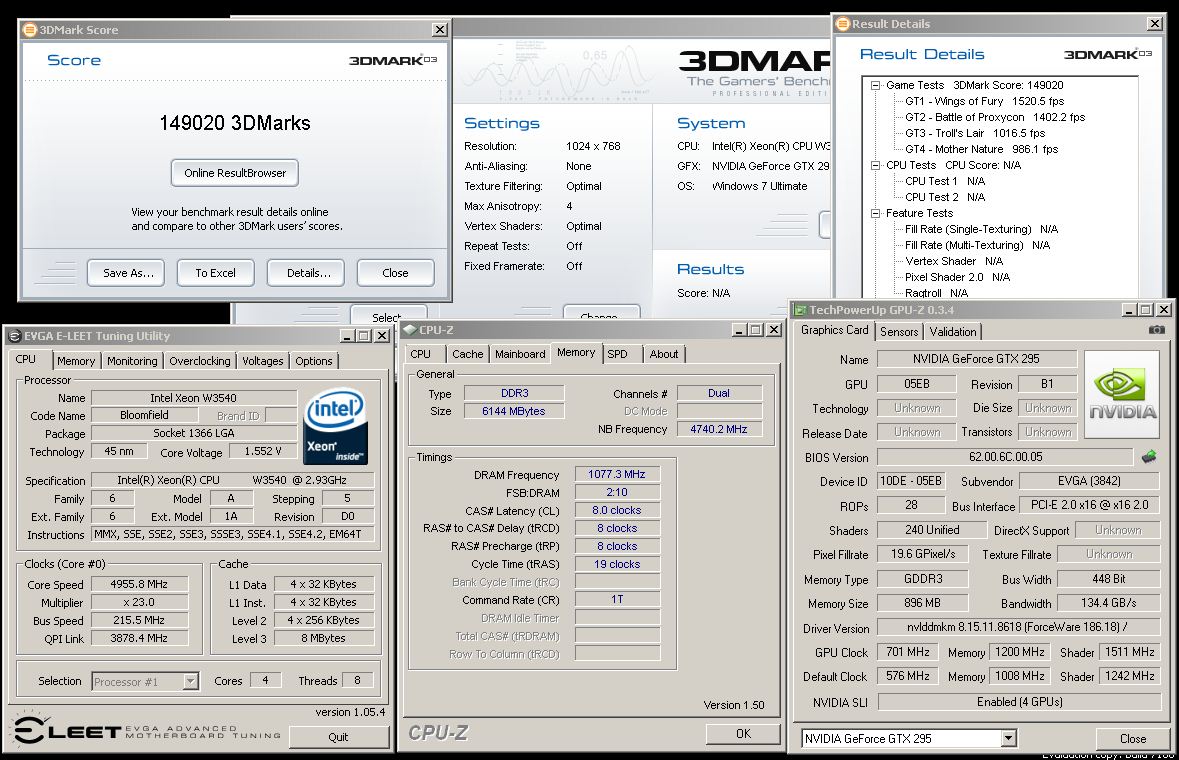Click the GPU Clock 701 MHz field
This screenshot has height=760, width=1179.
click(908, 653)
